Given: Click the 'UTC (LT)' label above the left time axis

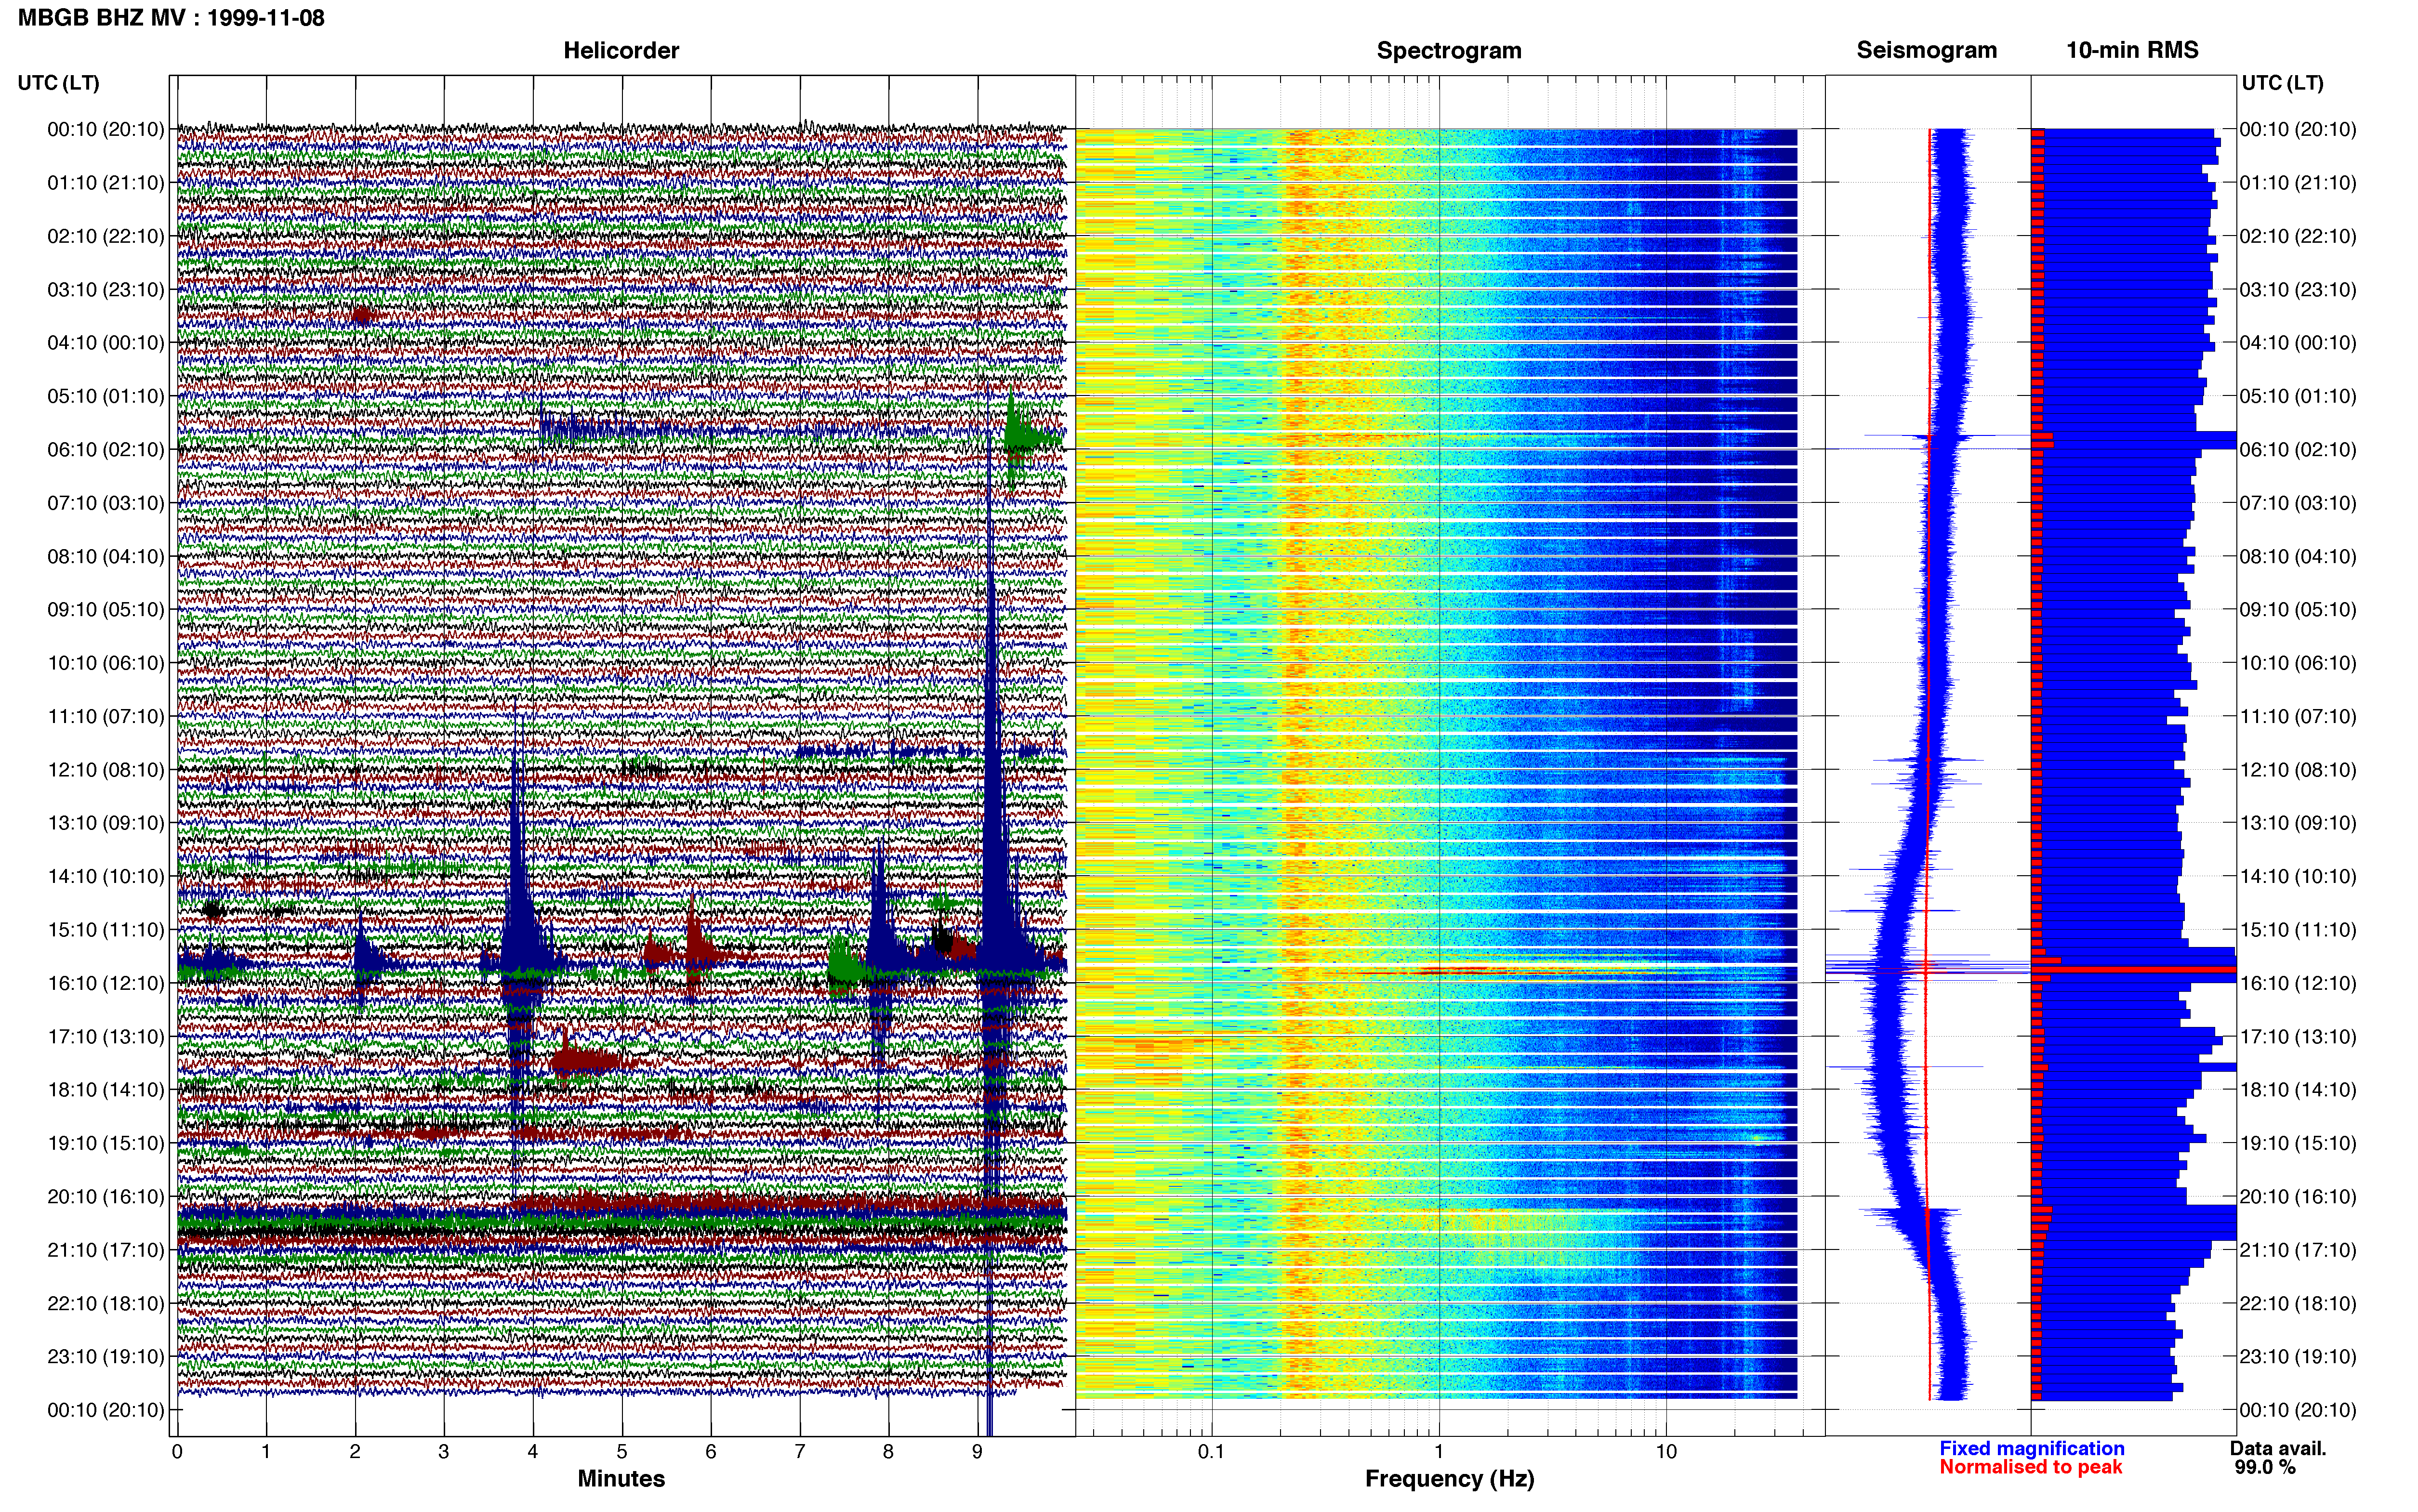Looking at the screenshot, I should pos(58,83).
